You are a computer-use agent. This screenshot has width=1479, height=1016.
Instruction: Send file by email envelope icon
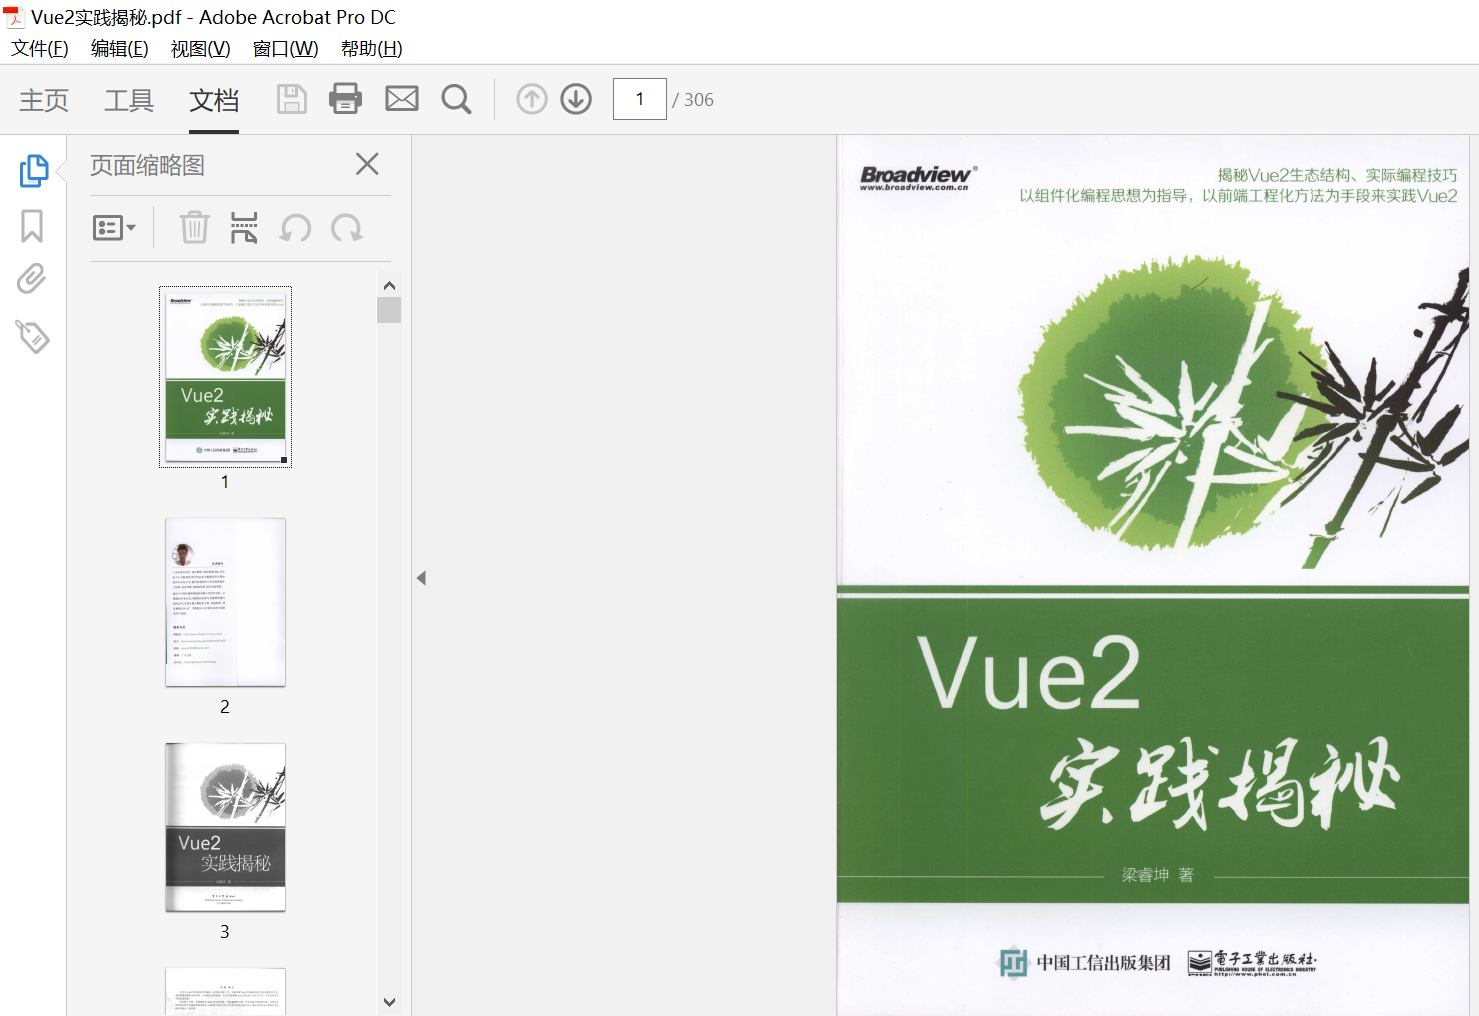pos(402,99)
